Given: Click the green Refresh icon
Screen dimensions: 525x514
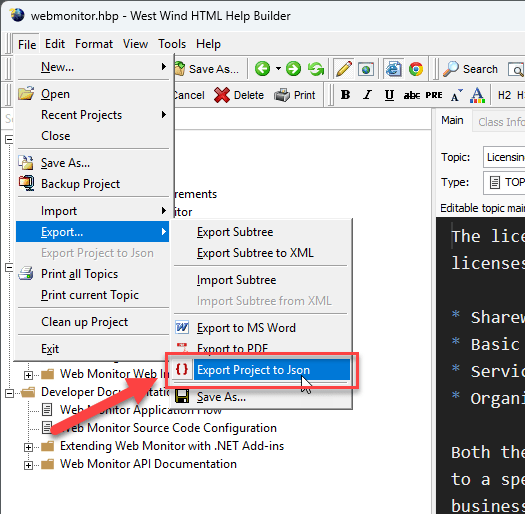Looking at the screenshot, I should 316,69.
